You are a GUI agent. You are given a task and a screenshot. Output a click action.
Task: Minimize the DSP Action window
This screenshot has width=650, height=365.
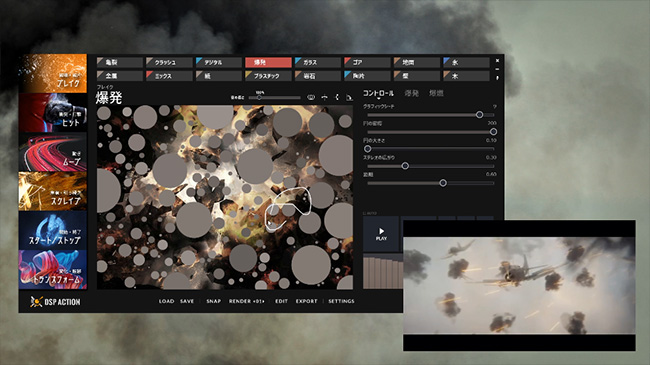[497, 69]
